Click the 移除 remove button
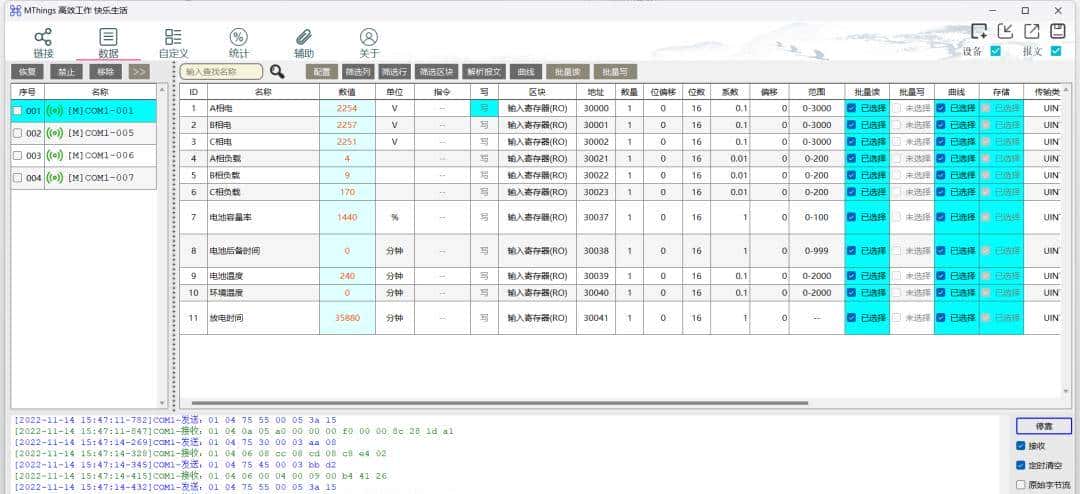Viewport: 1080px width, 494px height. pyautogui.click(x=106, y=72)
